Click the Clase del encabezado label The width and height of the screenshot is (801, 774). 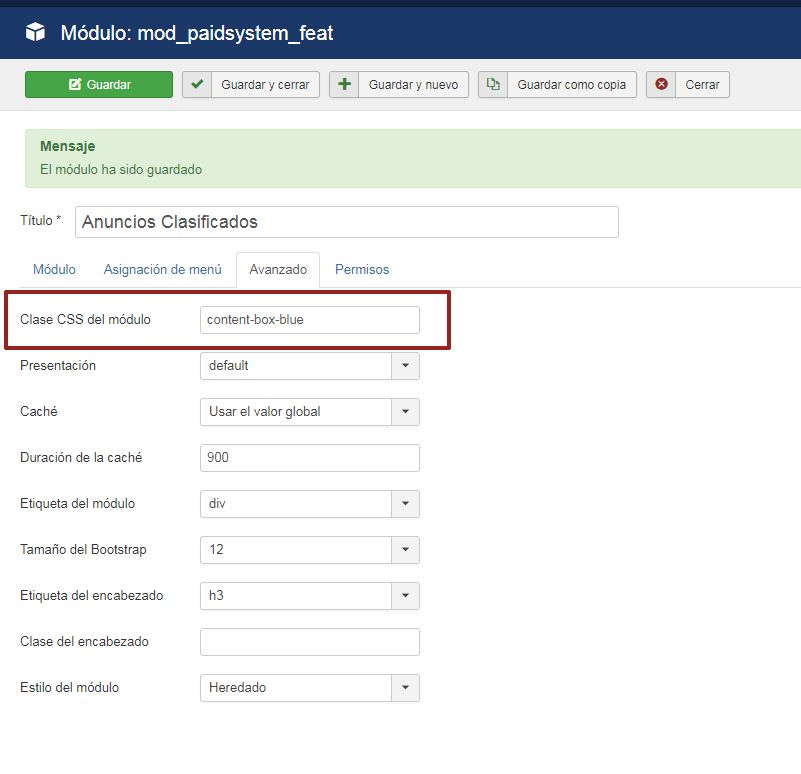(x=84, y=641)
